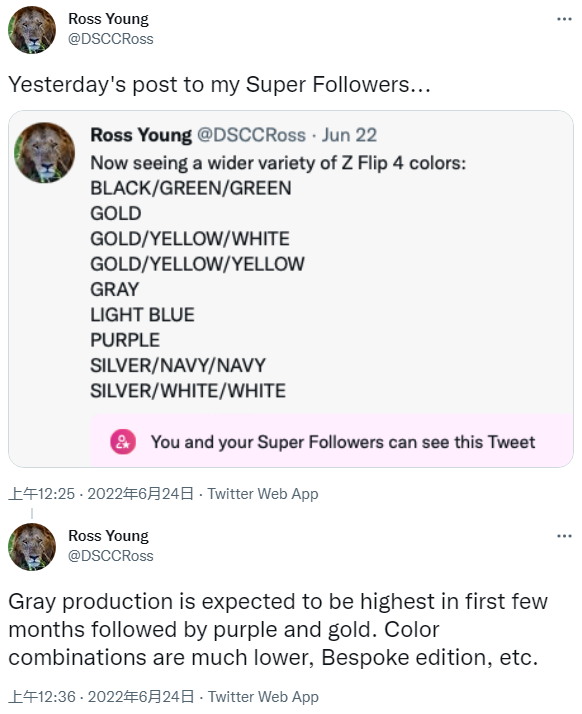Click the 'You and your Super Followers' banner

pyautogui.click(x=332, y=441)
